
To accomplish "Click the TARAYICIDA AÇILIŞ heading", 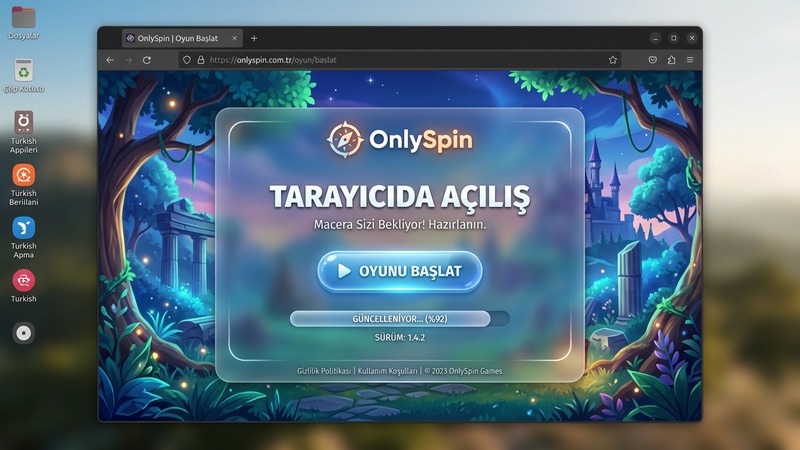I will (x=399, y=197).
